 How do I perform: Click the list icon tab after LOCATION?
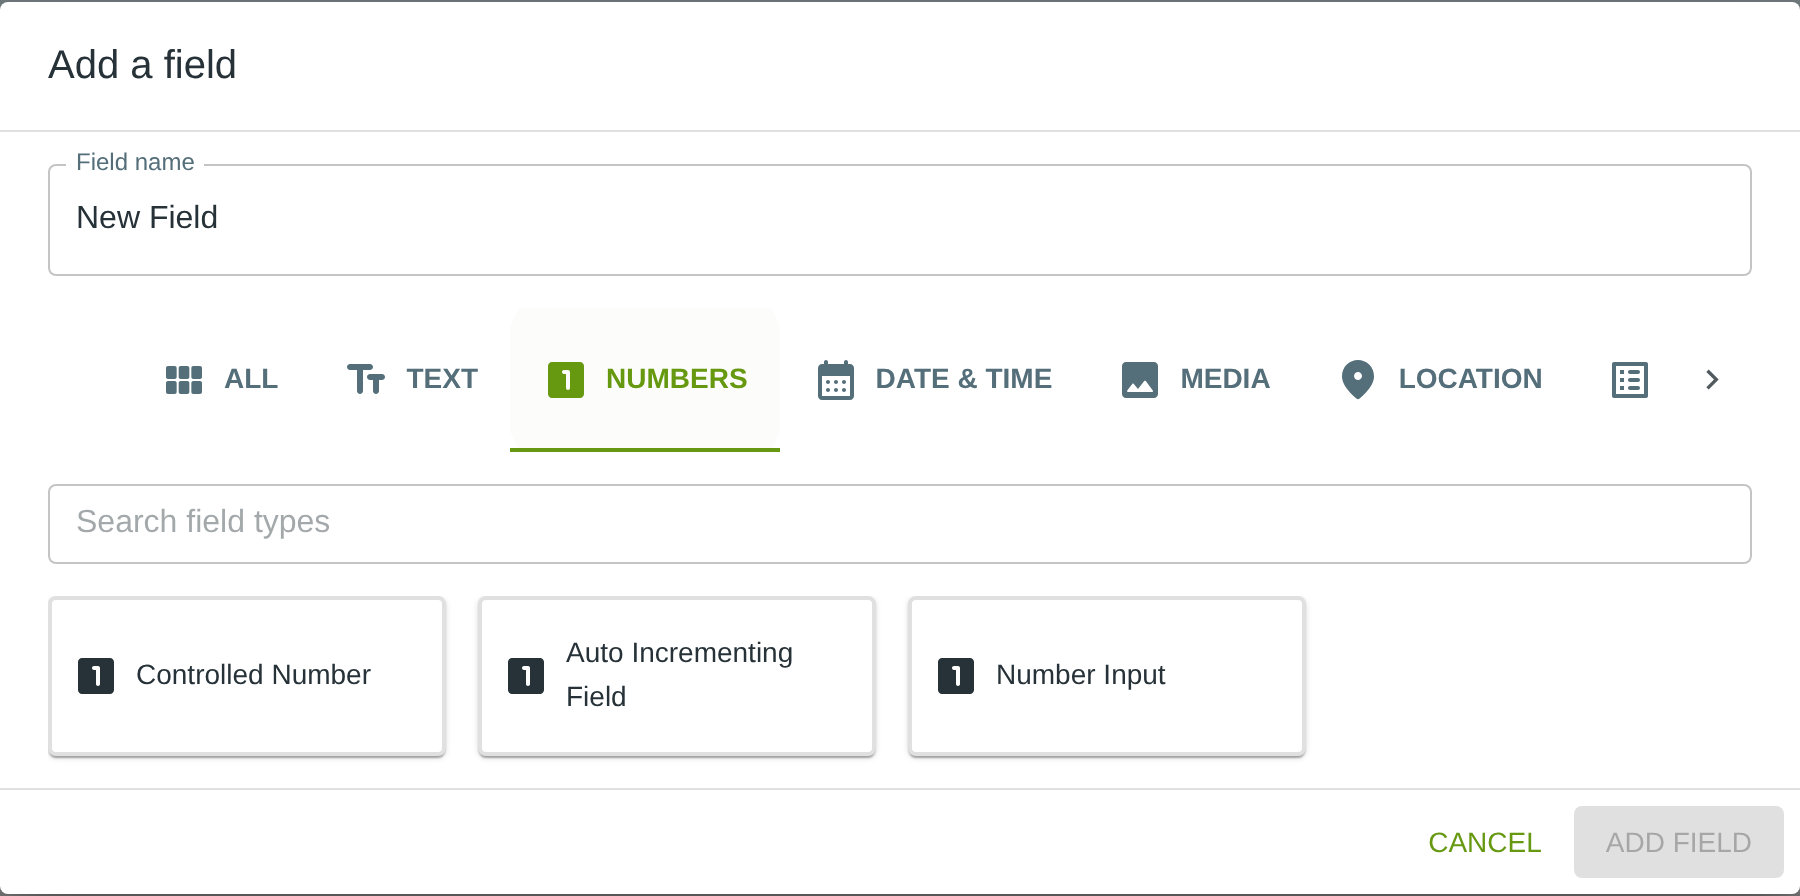1630,380
